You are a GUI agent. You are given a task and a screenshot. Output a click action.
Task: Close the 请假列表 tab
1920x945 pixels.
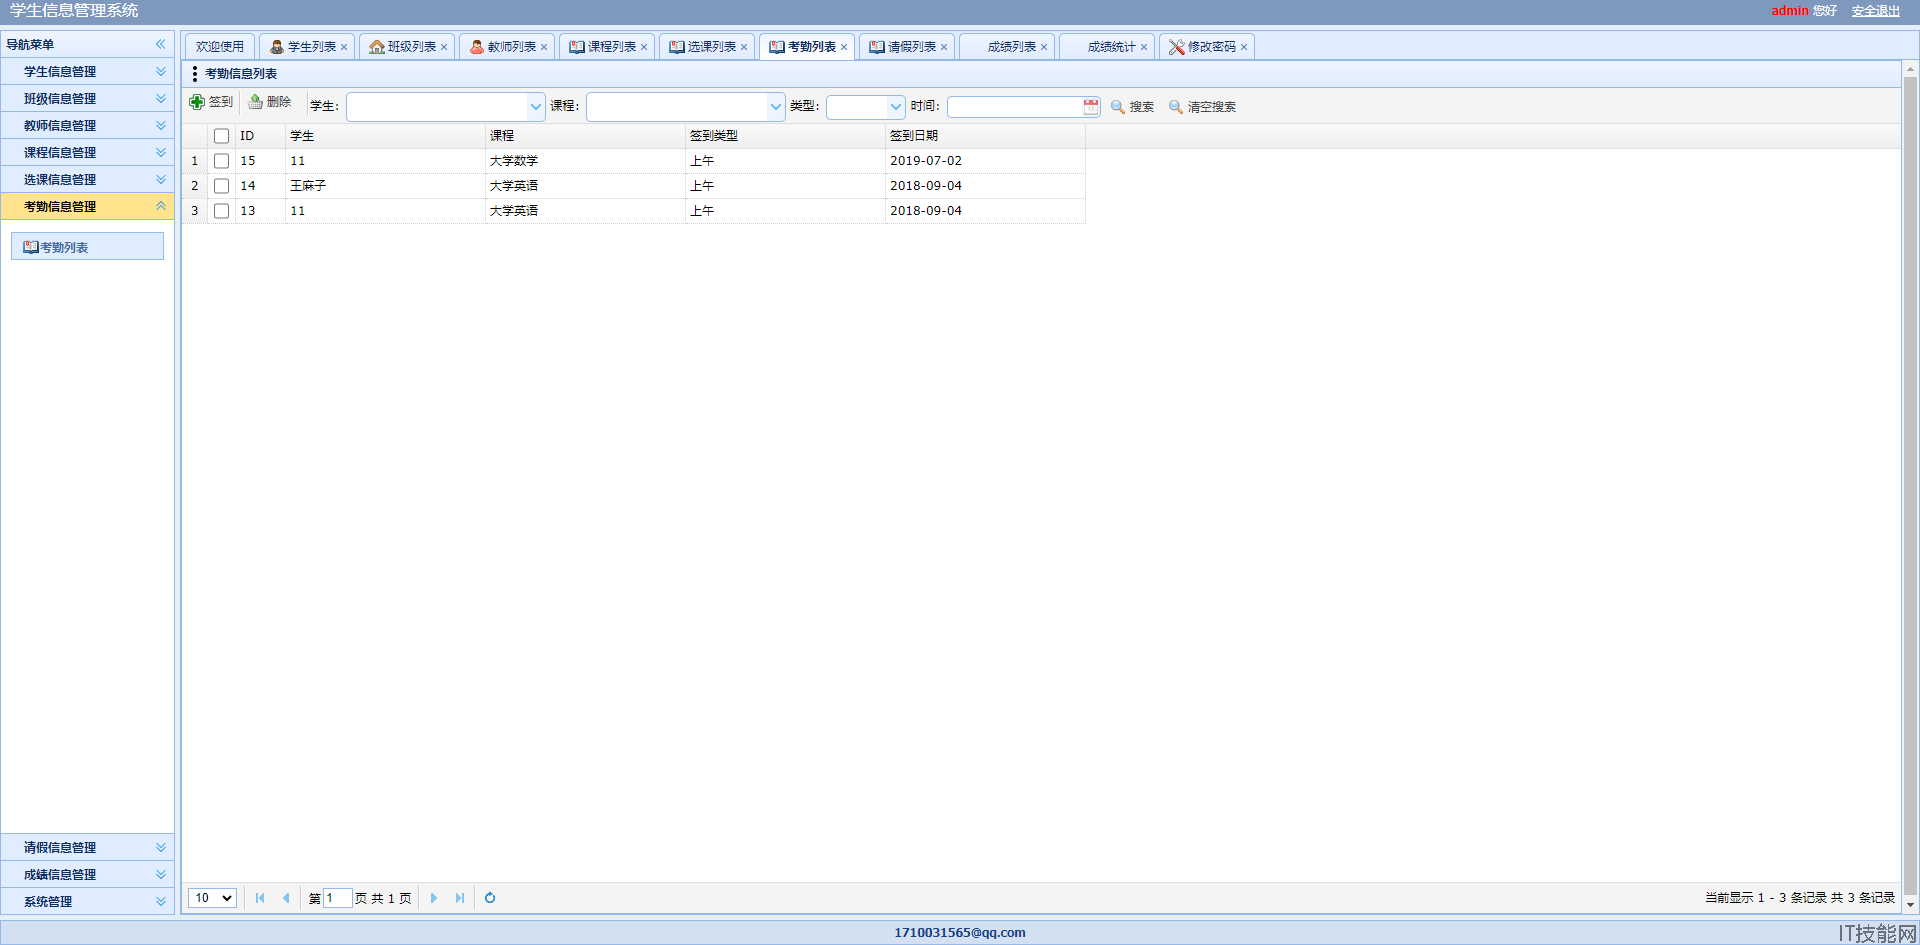[x=944, y=47]
